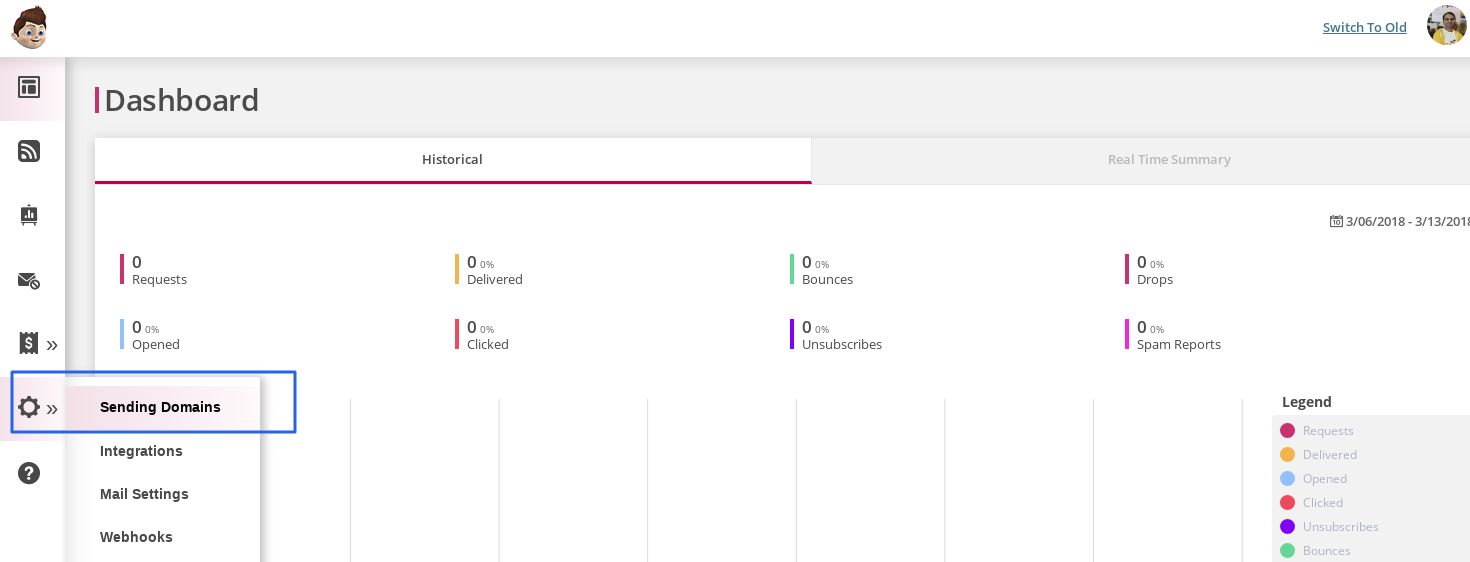Open Webhooks from settings submenu

point(136,537)
